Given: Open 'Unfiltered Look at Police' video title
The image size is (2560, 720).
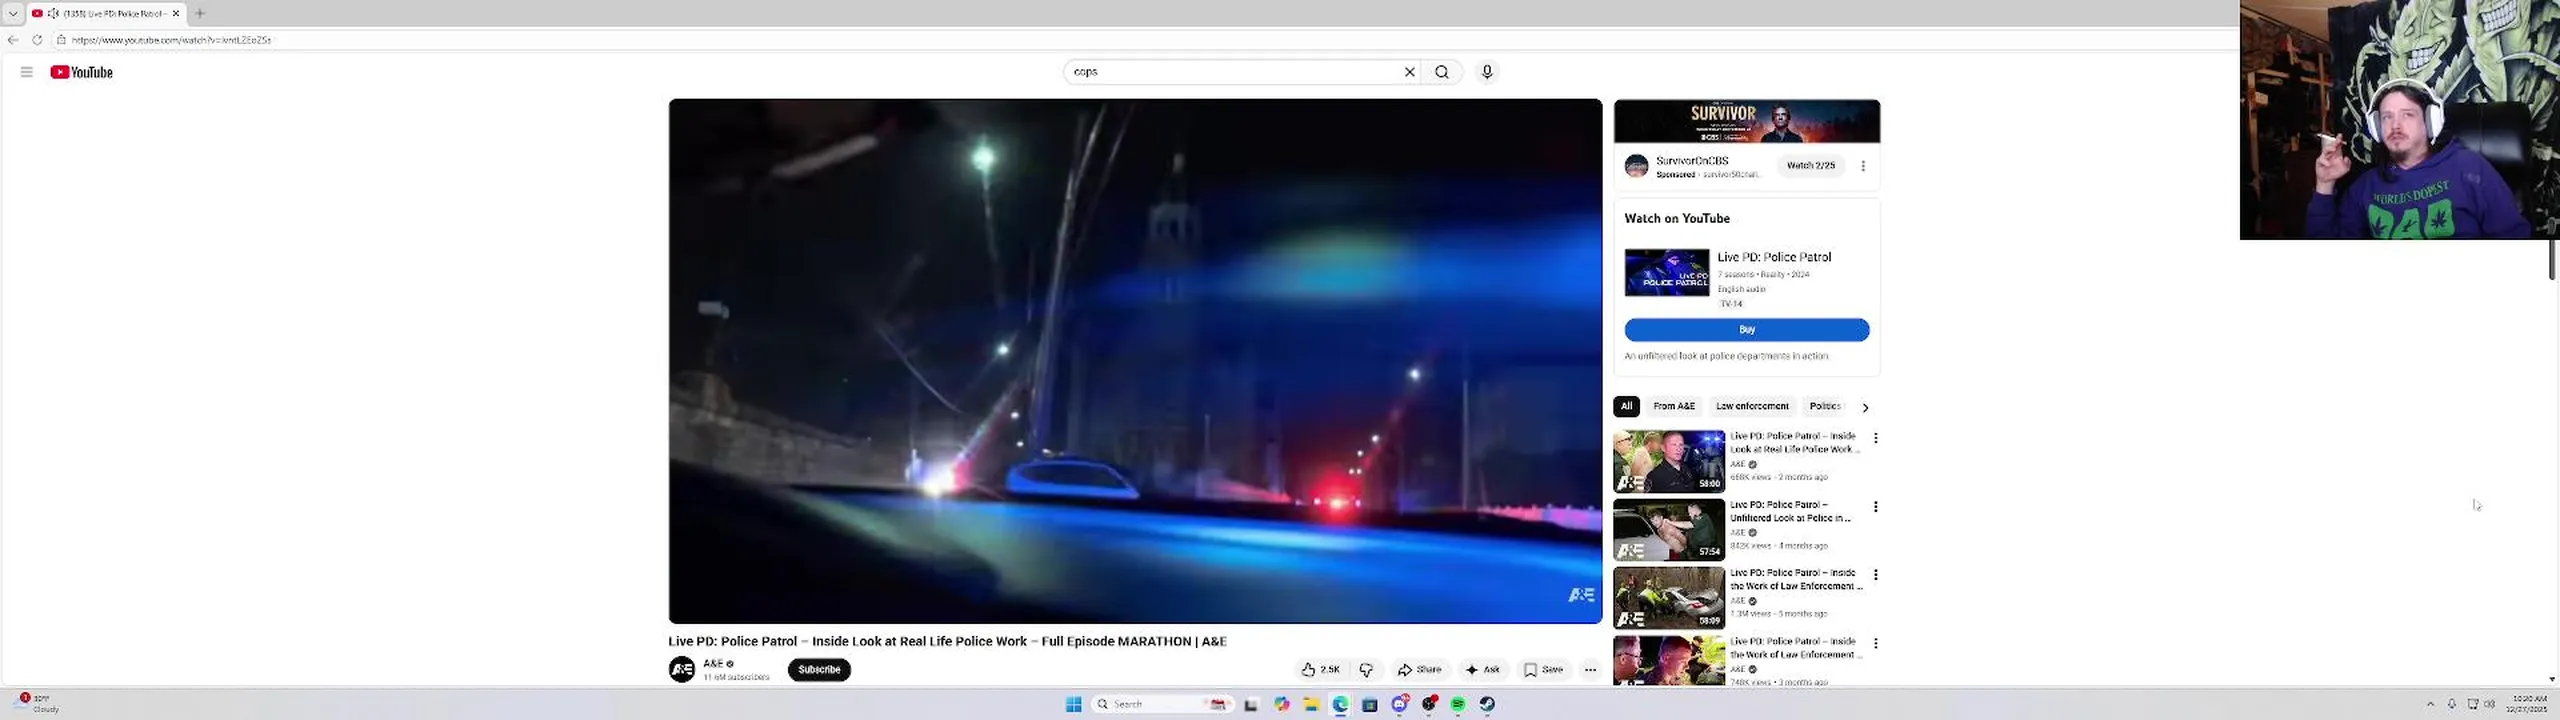Looking at the screenshot, I should click(x=1790, y=511).
